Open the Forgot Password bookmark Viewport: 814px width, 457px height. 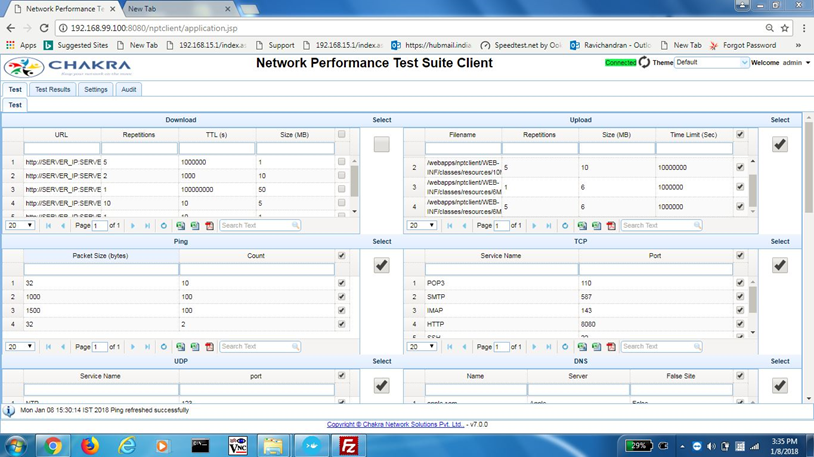743,45
